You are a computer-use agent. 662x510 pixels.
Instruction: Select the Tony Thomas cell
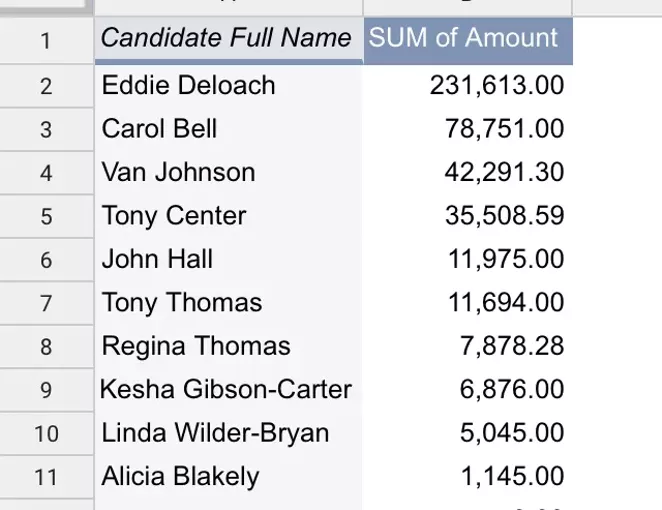[x=228, y=303]
